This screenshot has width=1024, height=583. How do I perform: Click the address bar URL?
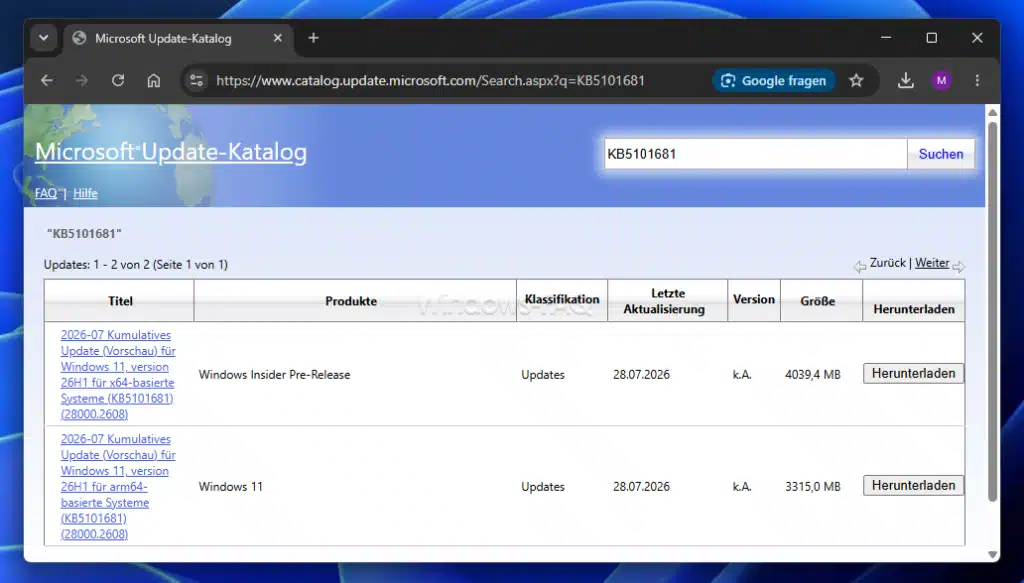[430, 80]
